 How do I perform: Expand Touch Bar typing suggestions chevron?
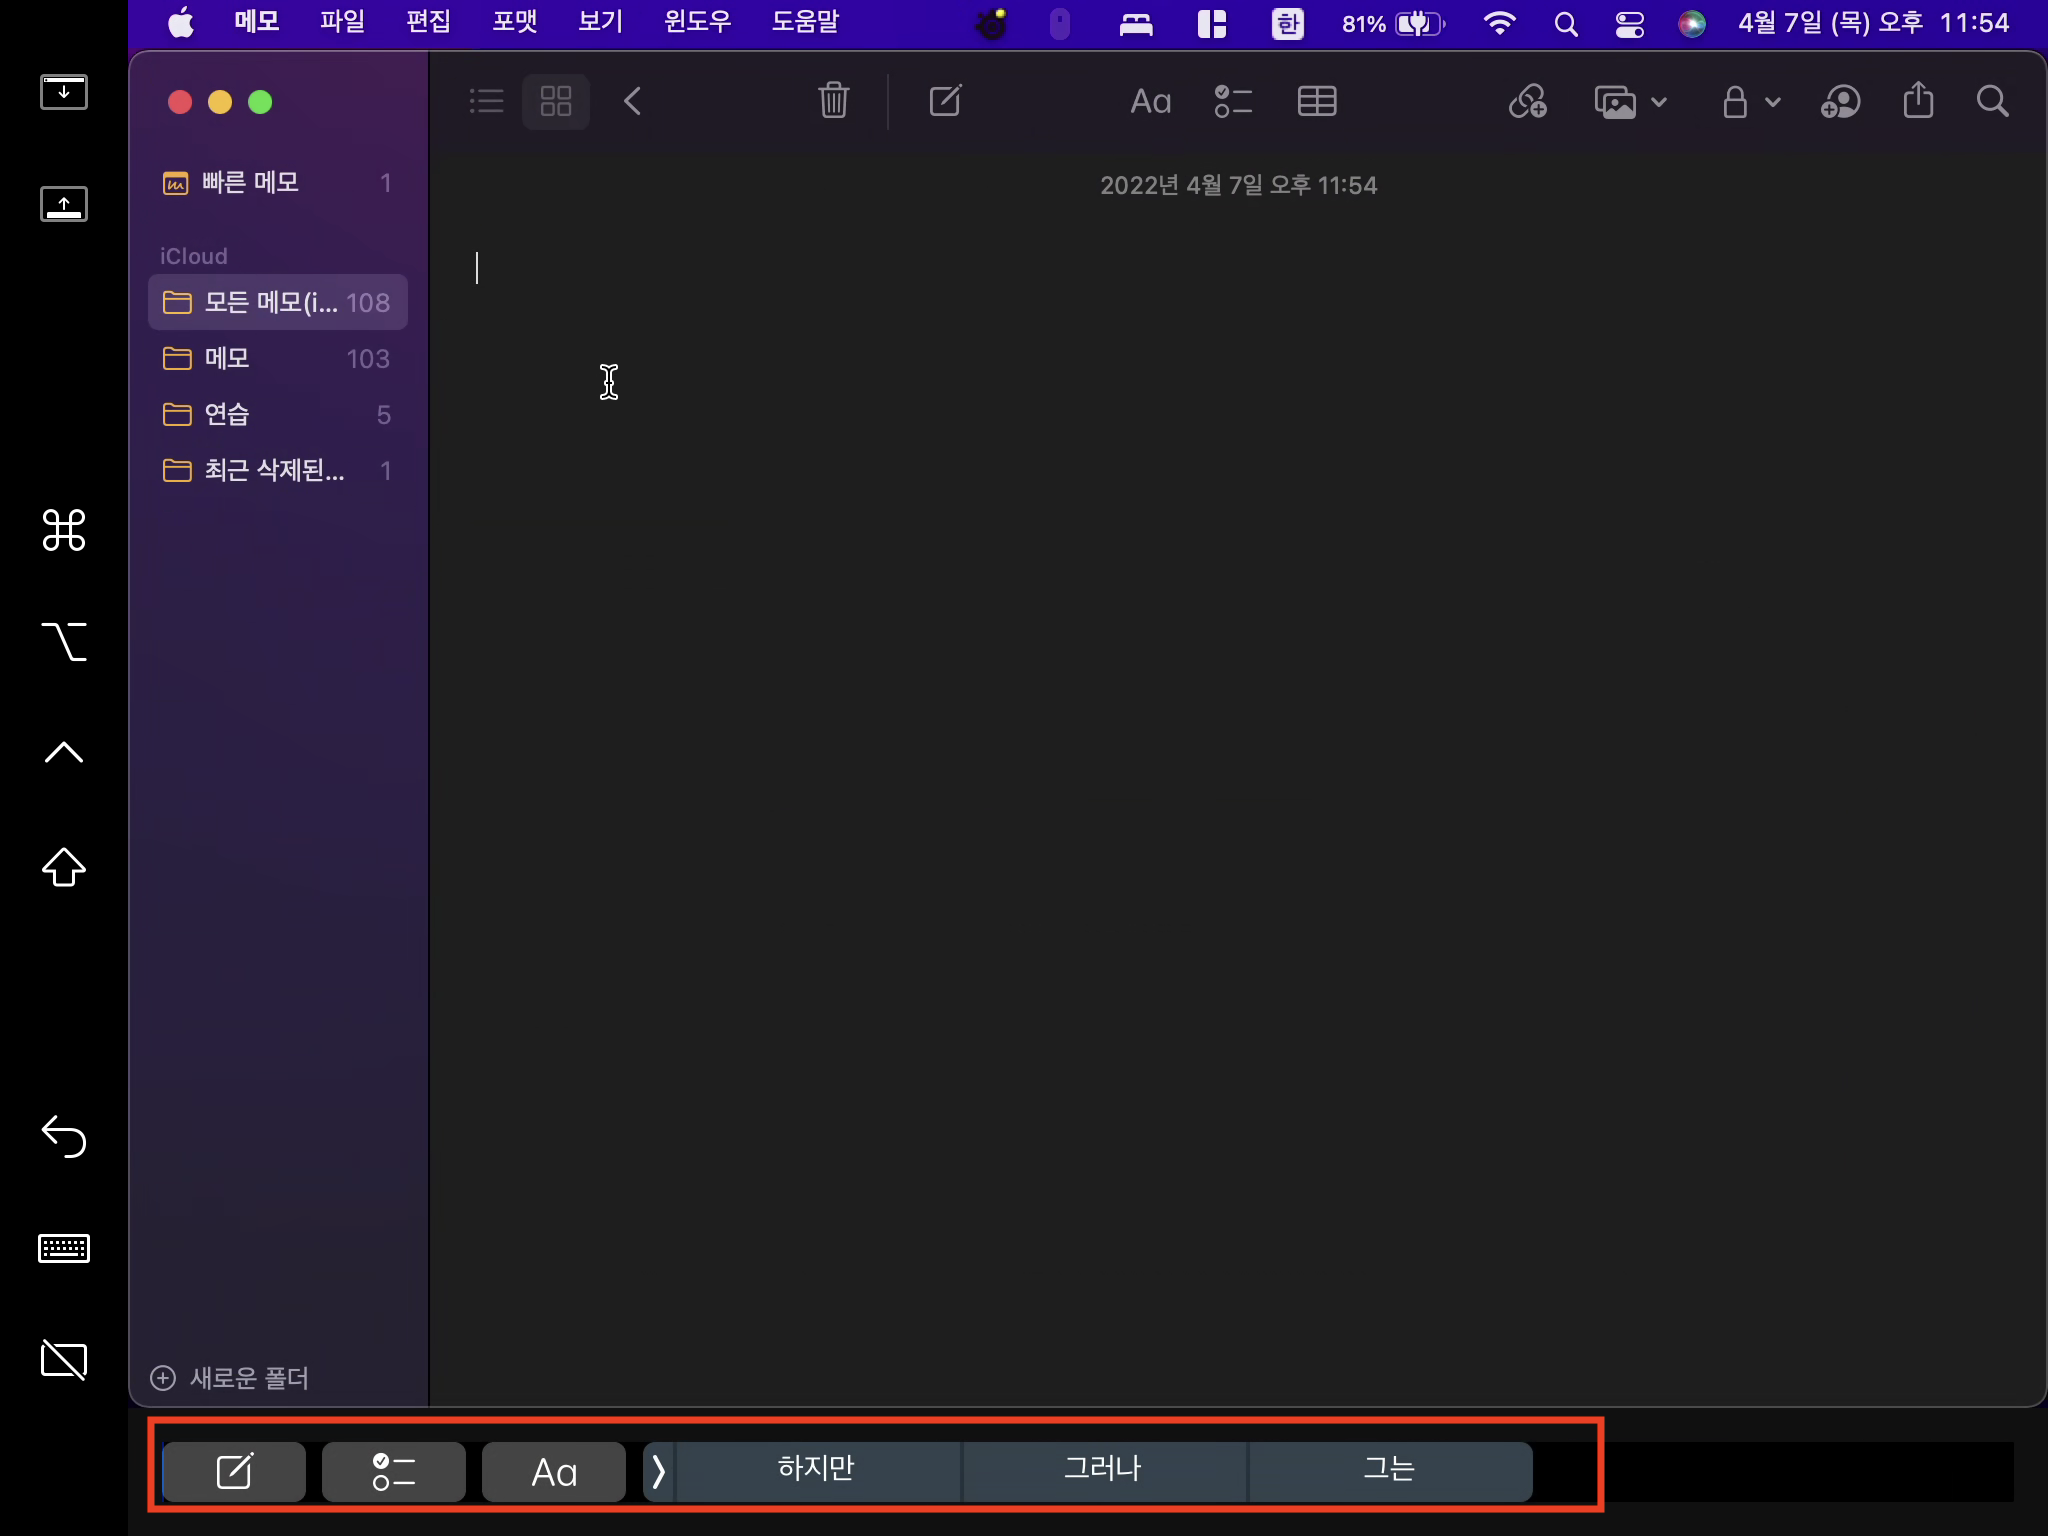658,1471
